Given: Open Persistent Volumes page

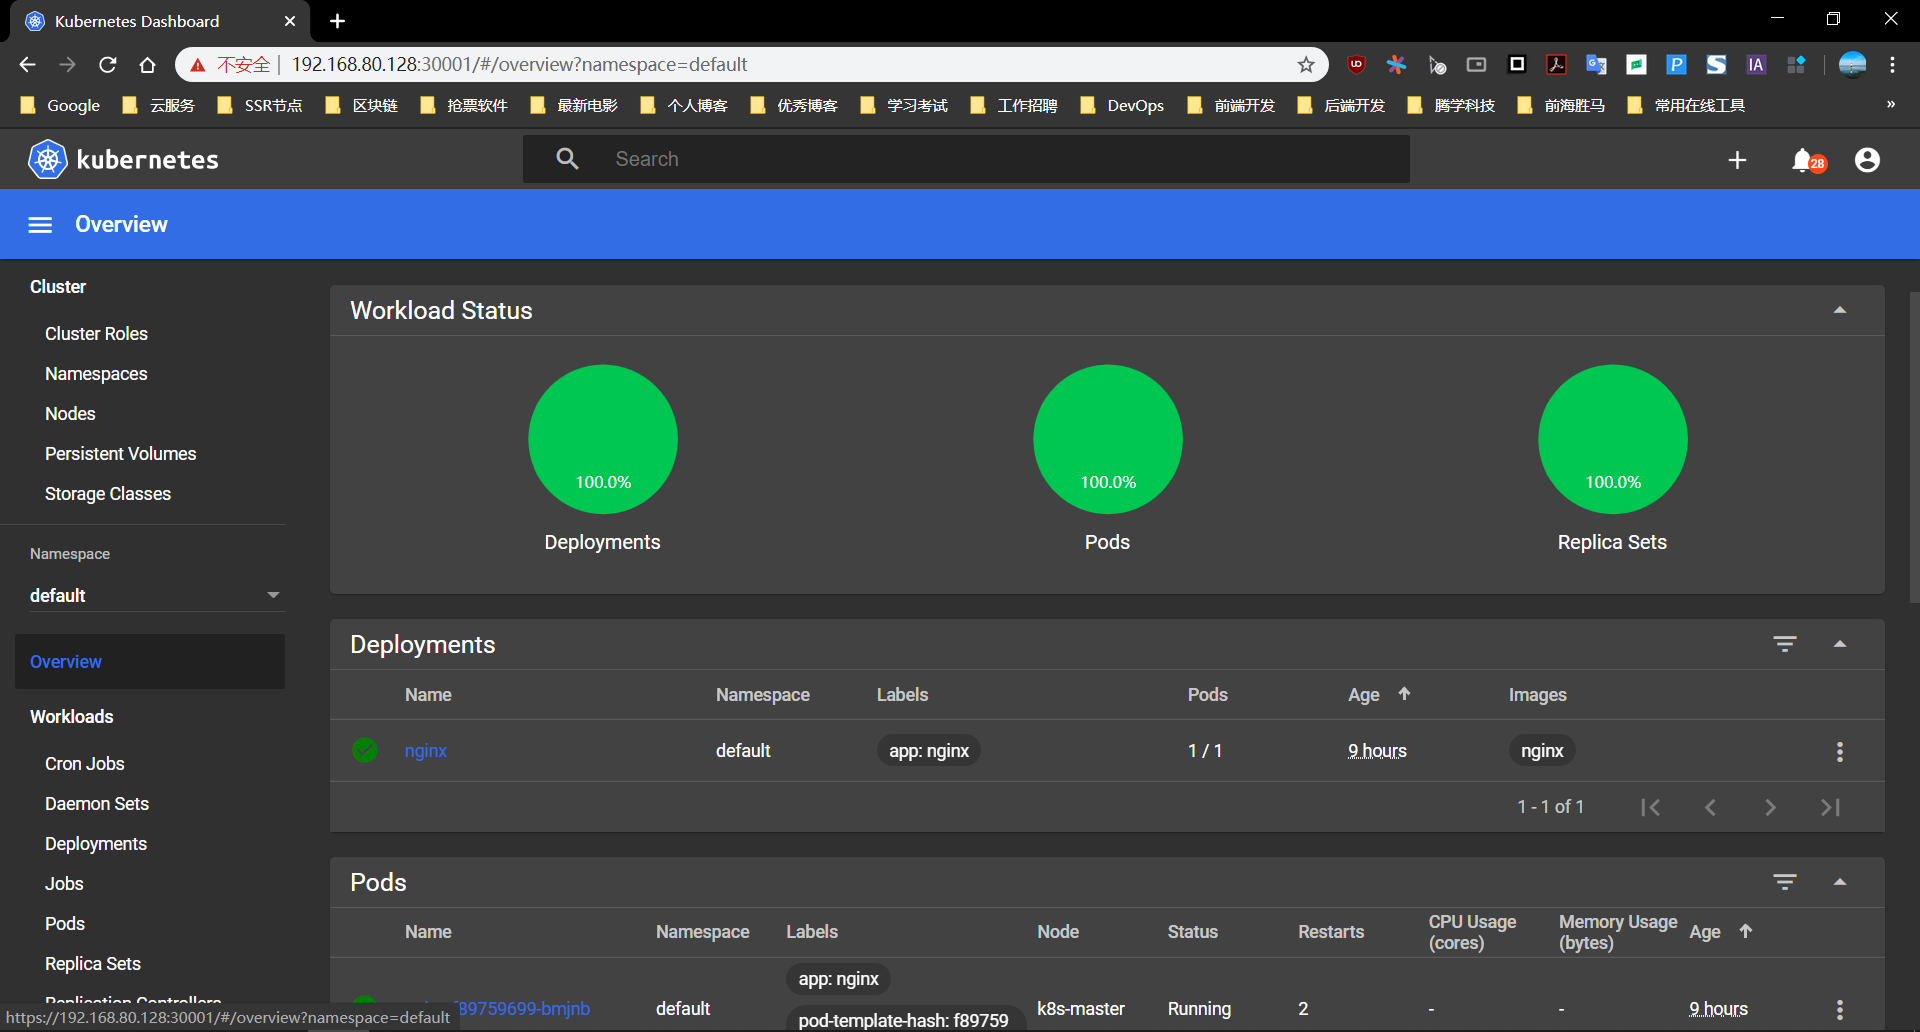Looking at the screenshot, I should pyautogui.click(x=120, y=454).
